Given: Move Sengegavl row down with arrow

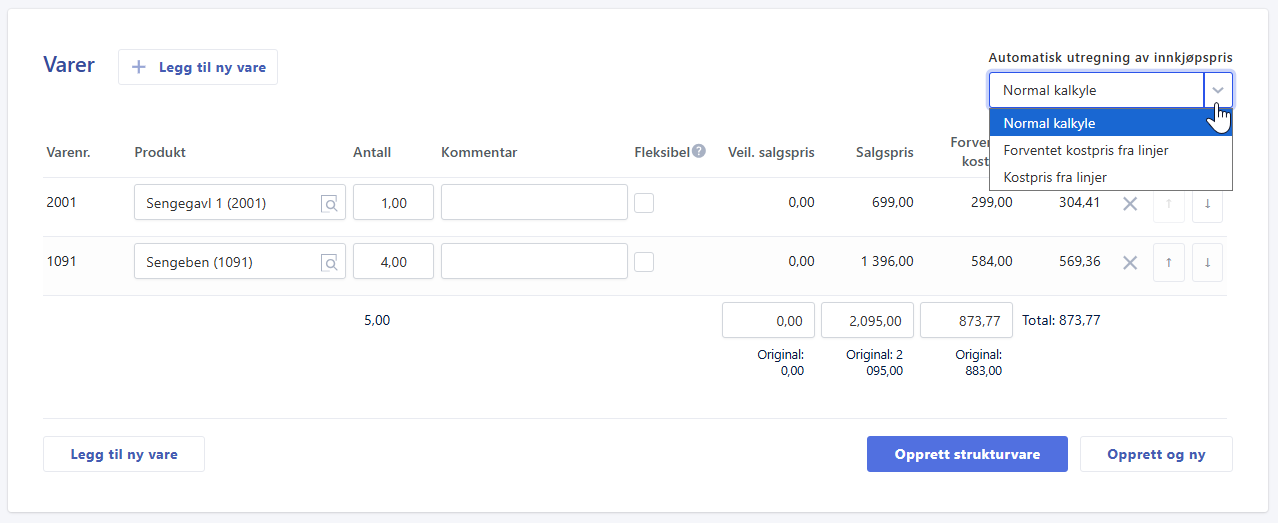Looking at the screenshot, I should click(x=1207, y=204).
